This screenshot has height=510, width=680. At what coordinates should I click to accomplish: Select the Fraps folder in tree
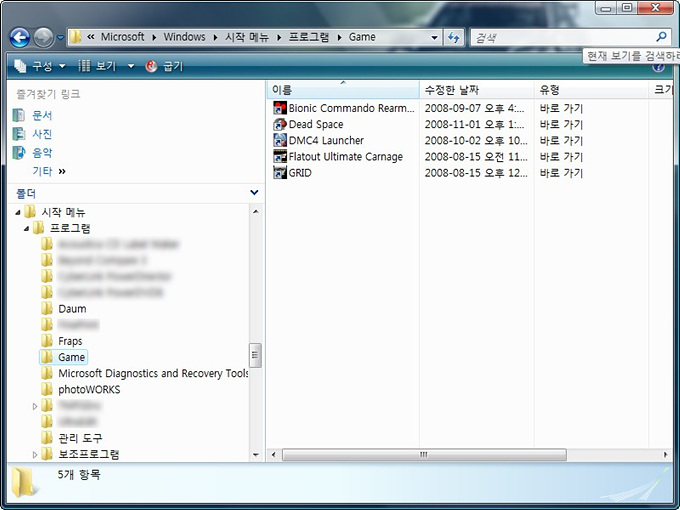point(70,341)
